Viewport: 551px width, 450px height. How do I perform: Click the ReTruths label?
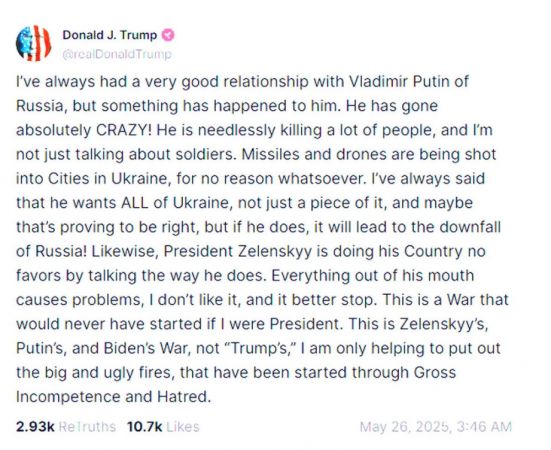point(87,427)
